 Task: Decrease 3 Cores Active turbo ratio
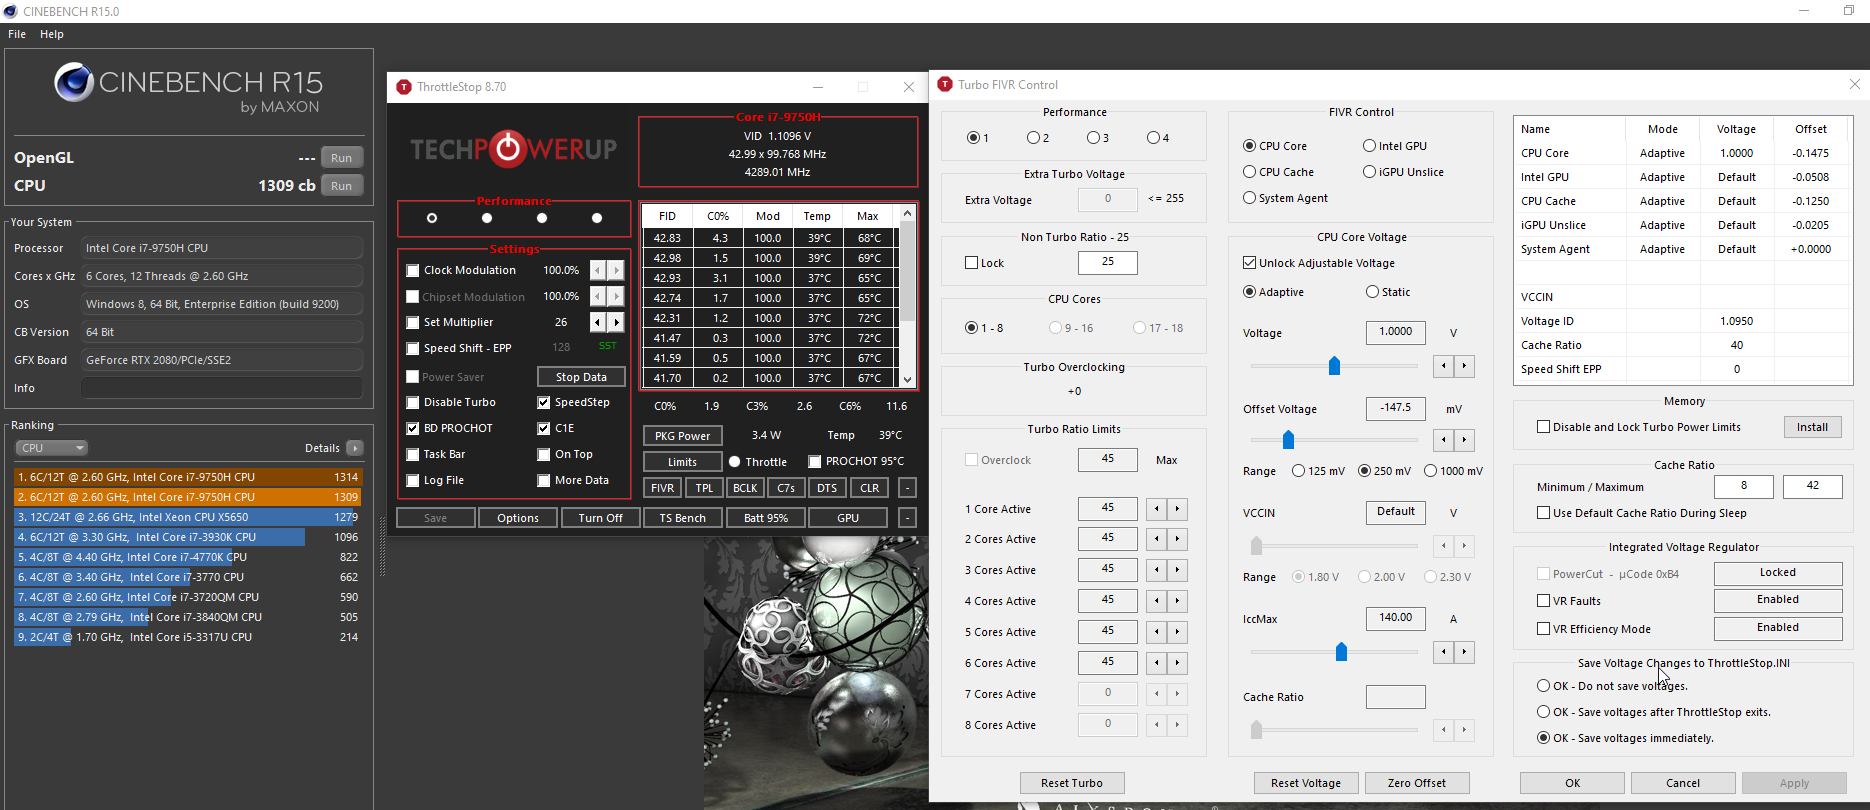click(x=1157, y=570)
